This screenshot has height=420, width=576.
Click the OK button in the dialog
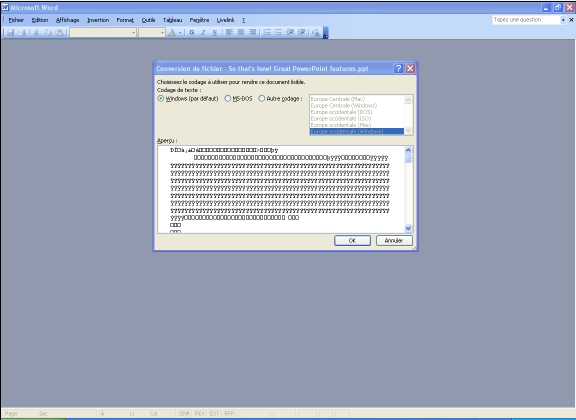[352, 241]
